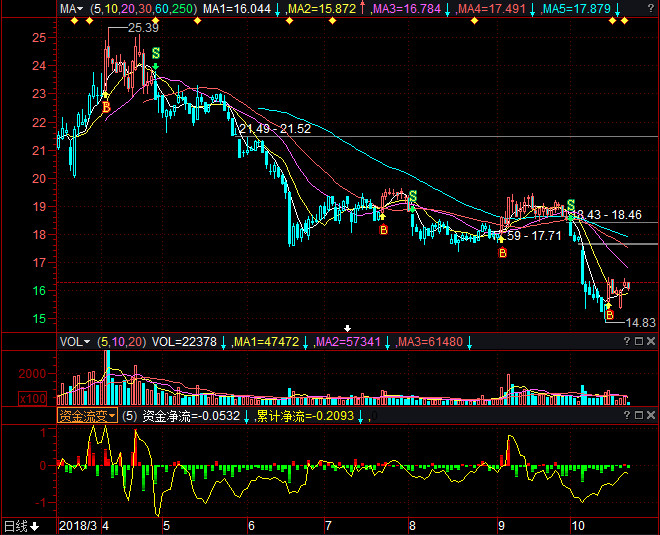Close the volume panel using its X icon
The width and height of the screenshot is (660, 535).
651,342
